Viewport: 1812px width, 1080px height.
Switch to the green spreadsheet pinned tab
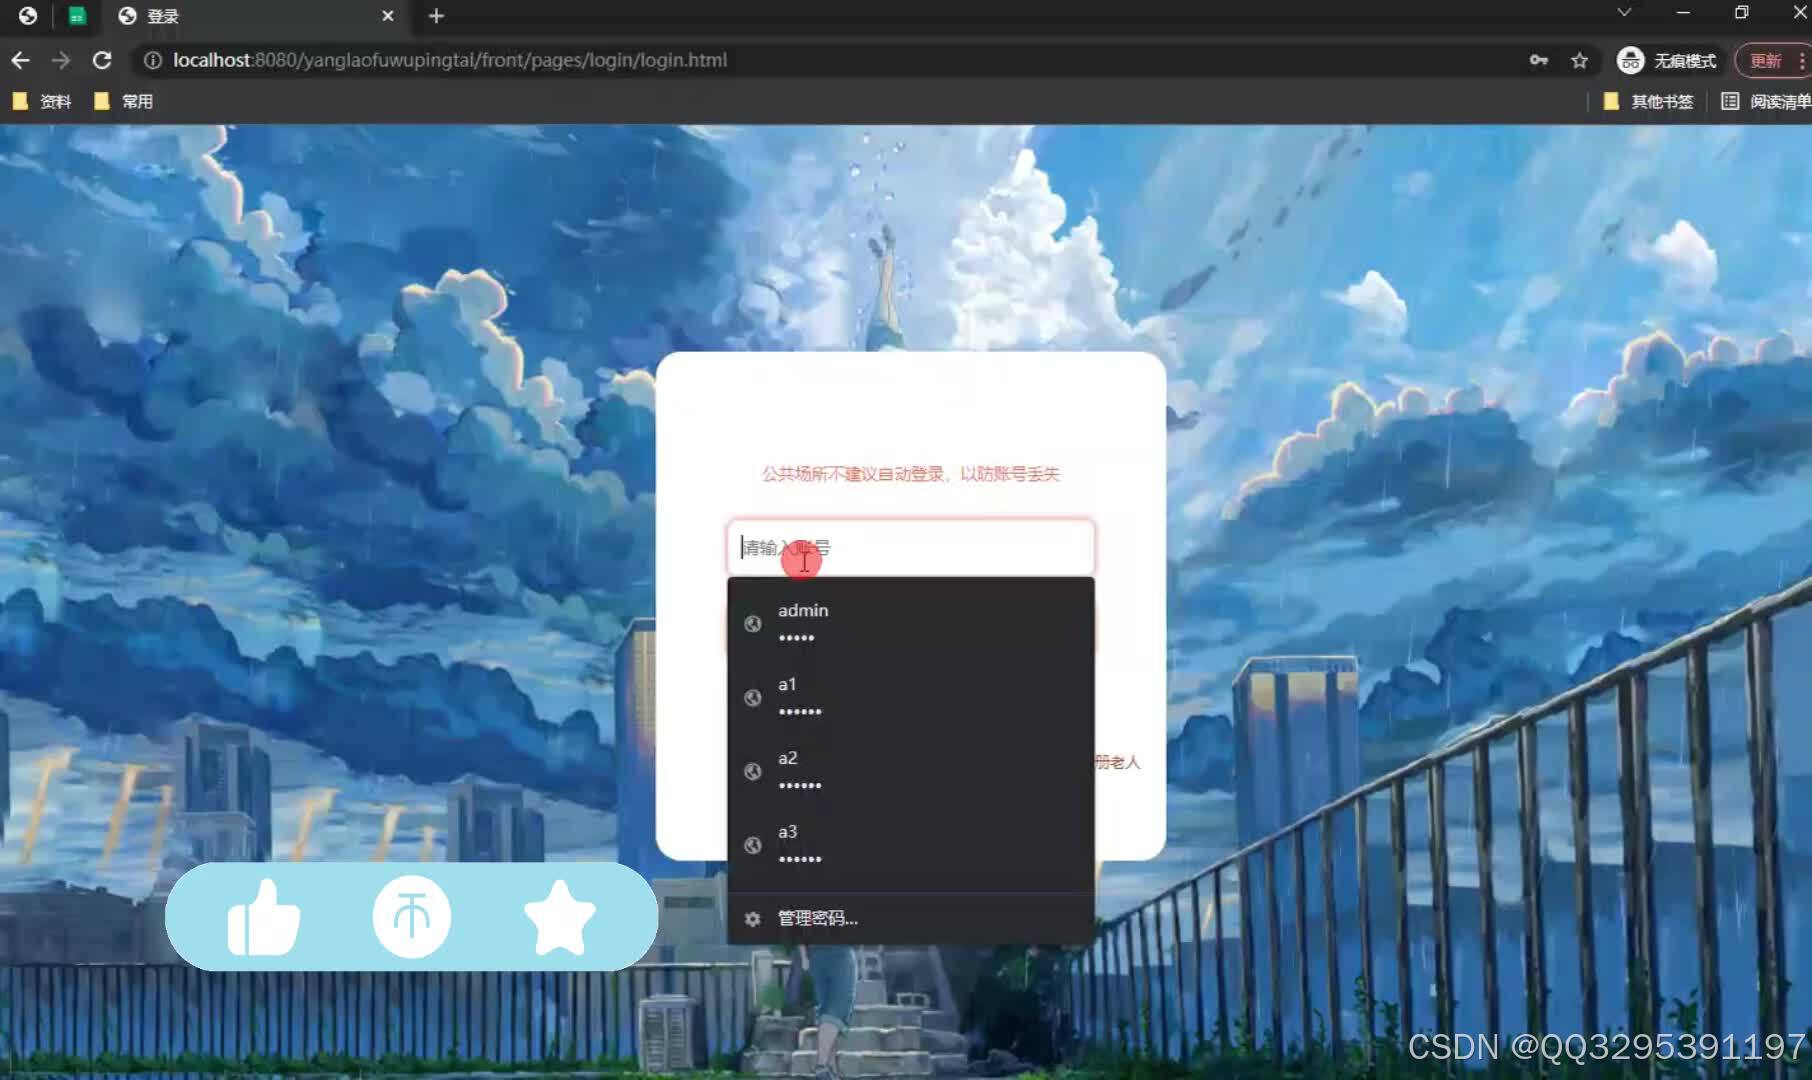[77, 16]
